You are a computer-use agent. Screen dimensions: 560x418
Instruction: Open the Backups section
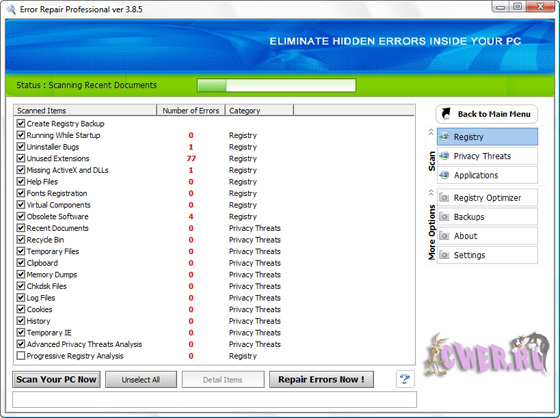click(x=487, y=217)
